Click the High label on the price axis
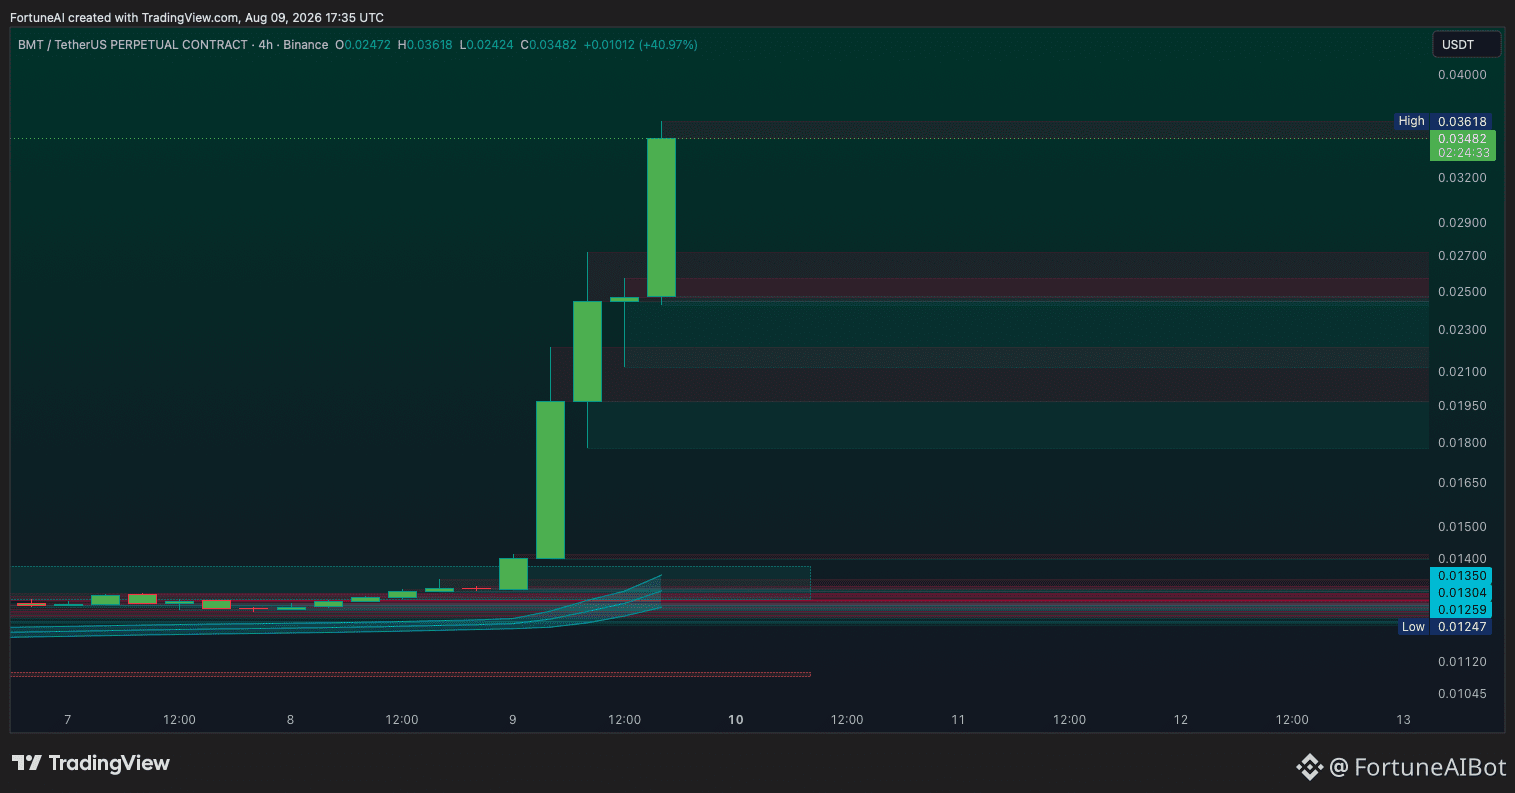Viewport: 1515px width, 793px height. click(x=1411, y=121)
